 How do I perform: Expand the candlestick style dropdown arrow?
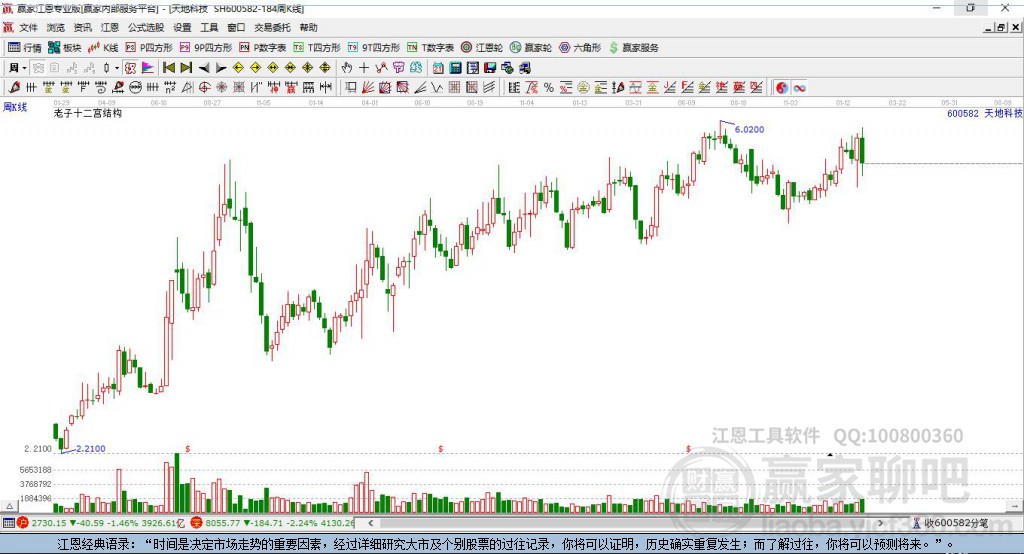117,68
